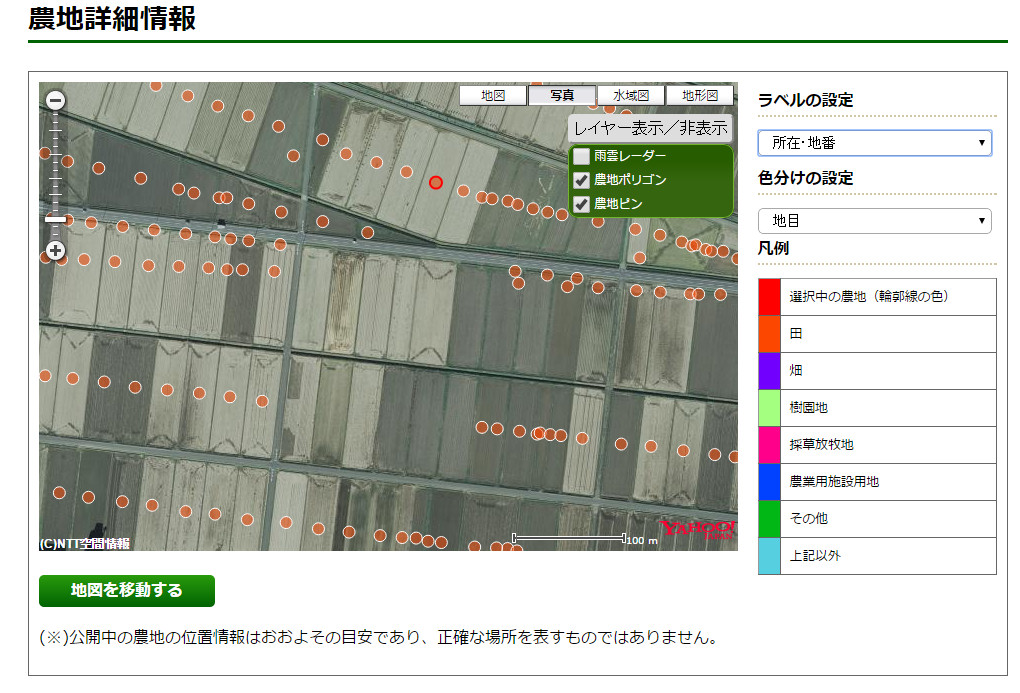This screenshot has width=1020, height=693.
Task: Click the zoom-in plus icon on the map
Action: [x=54, y=250]
